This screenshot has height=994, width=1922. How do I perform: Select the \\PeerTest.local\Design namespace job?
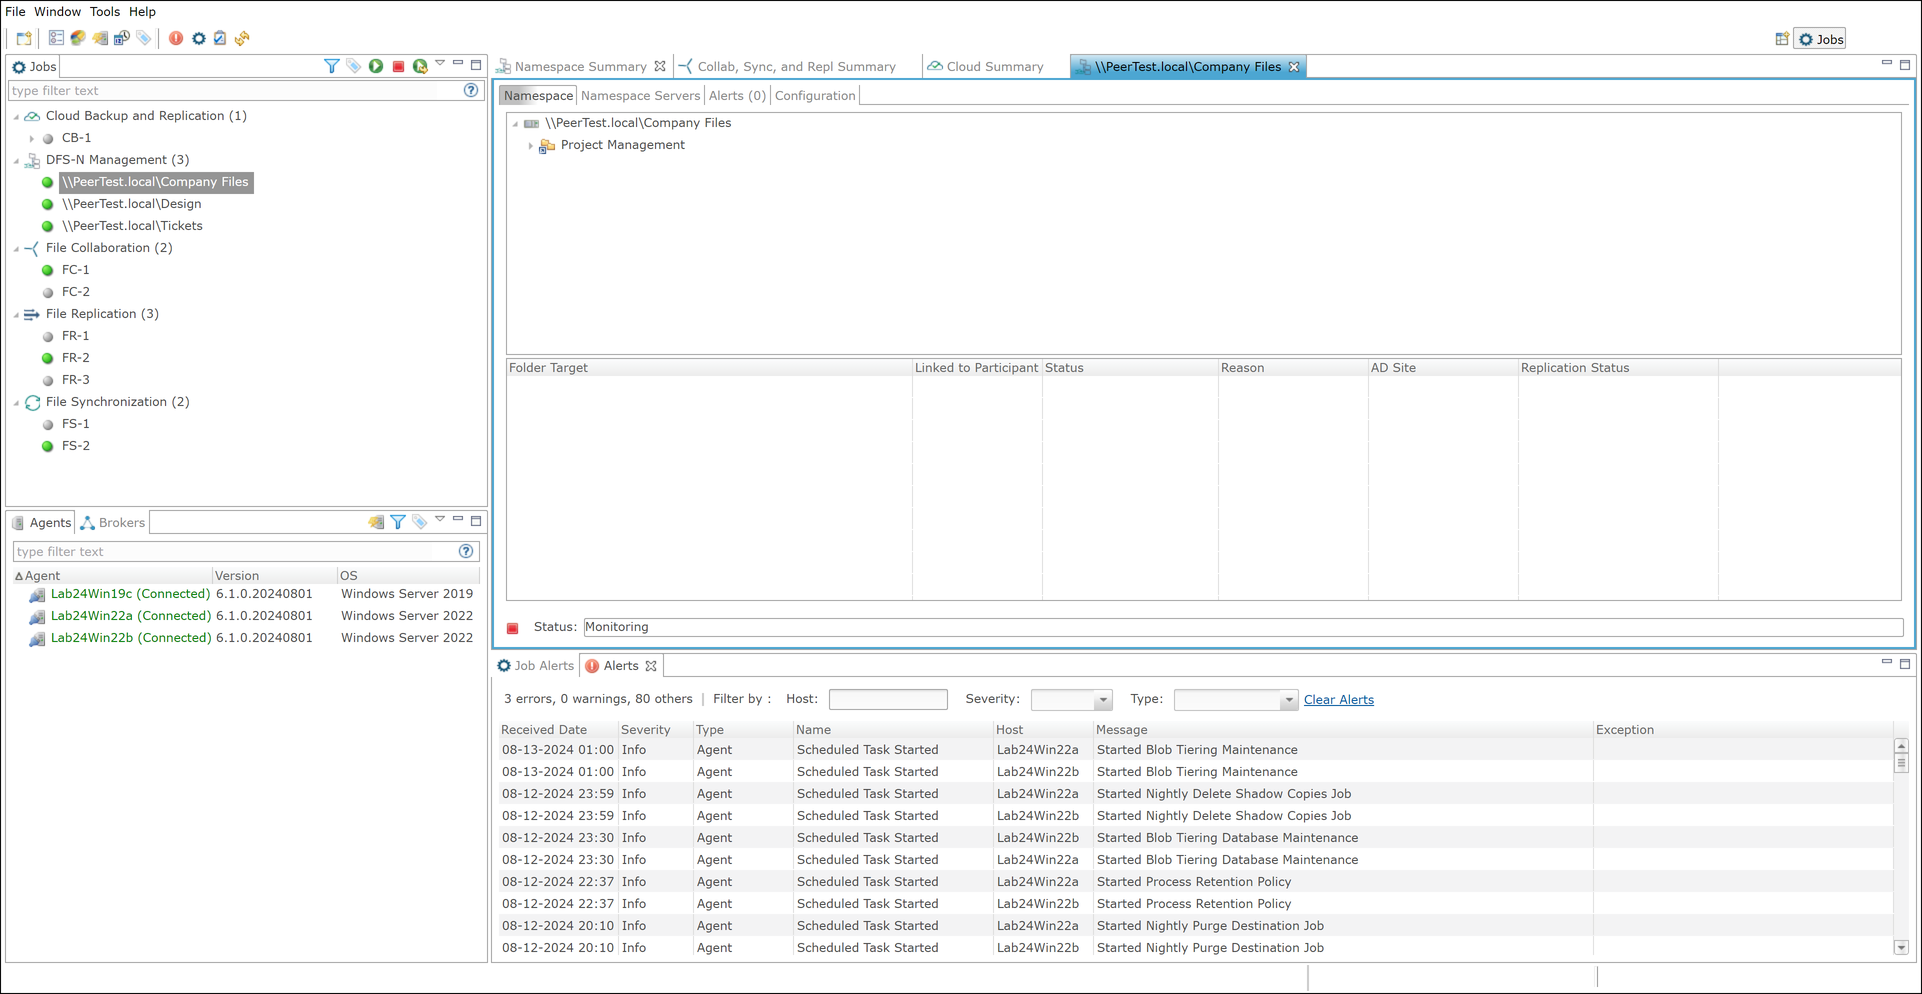(x=131, y=204)
